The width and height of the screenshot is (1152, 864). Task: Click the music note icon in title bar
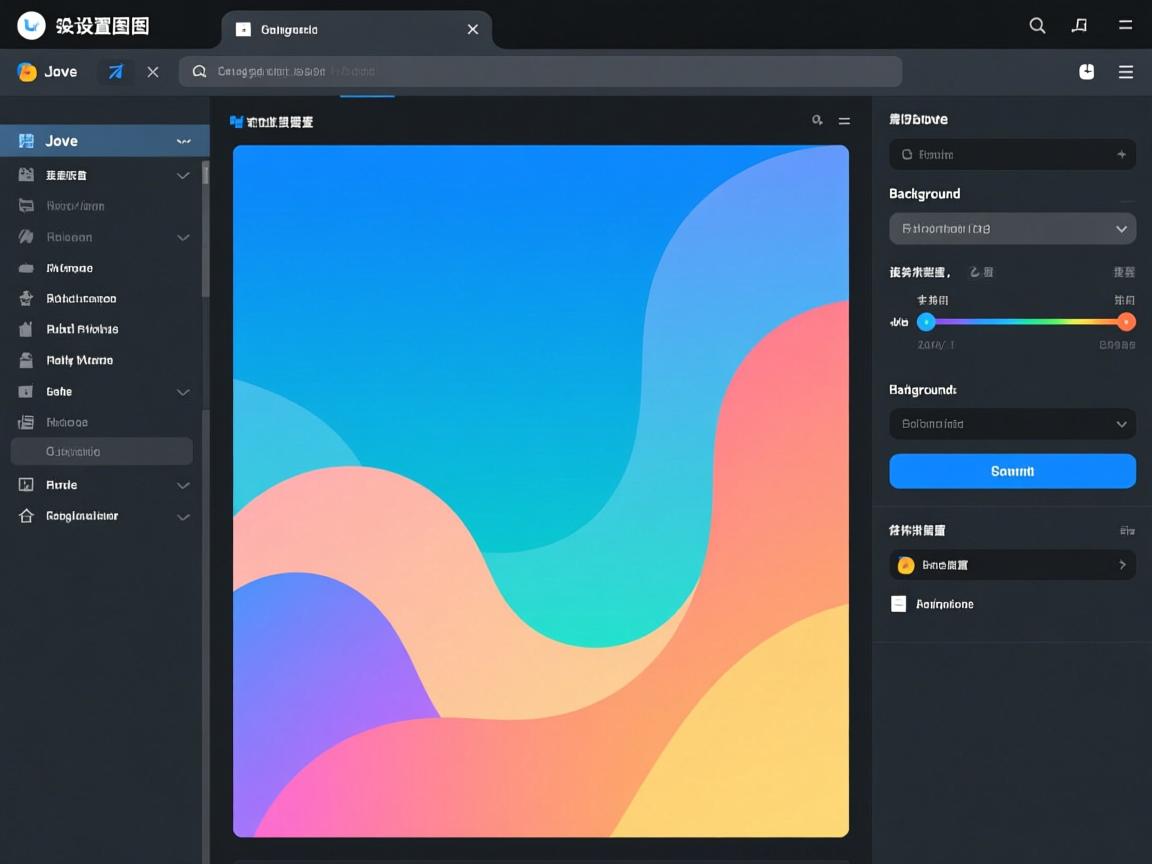(1079, 26)
